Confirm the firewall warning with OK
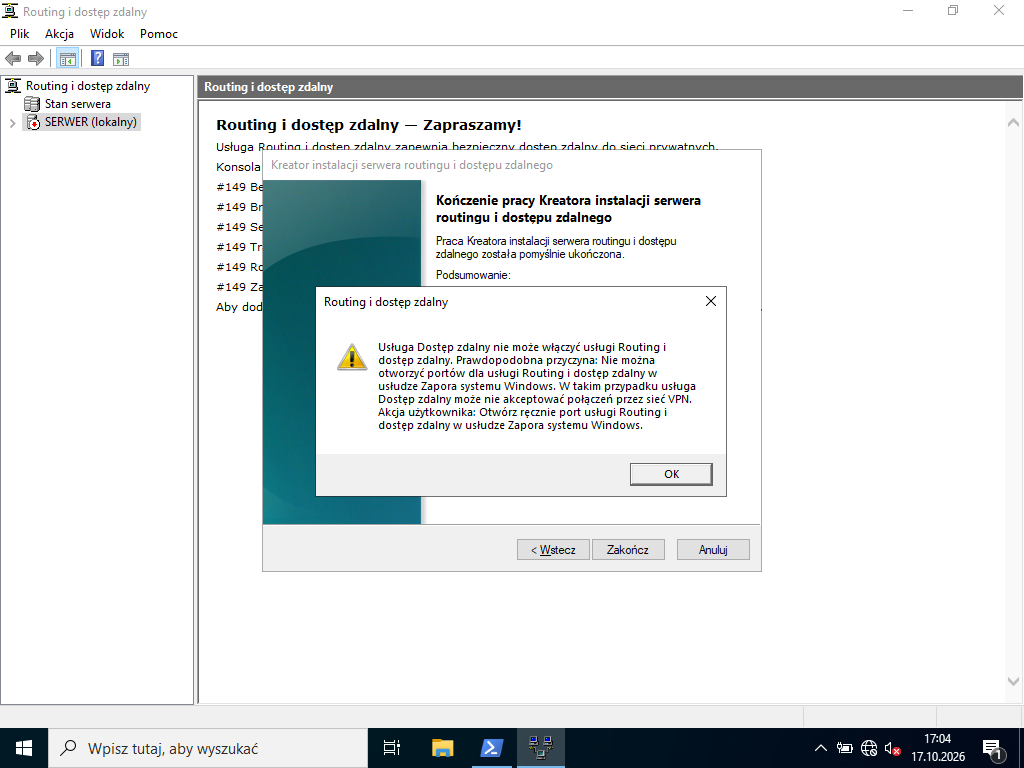The width and height of the screenshot is (1024, 768). [x=671, y=474]
